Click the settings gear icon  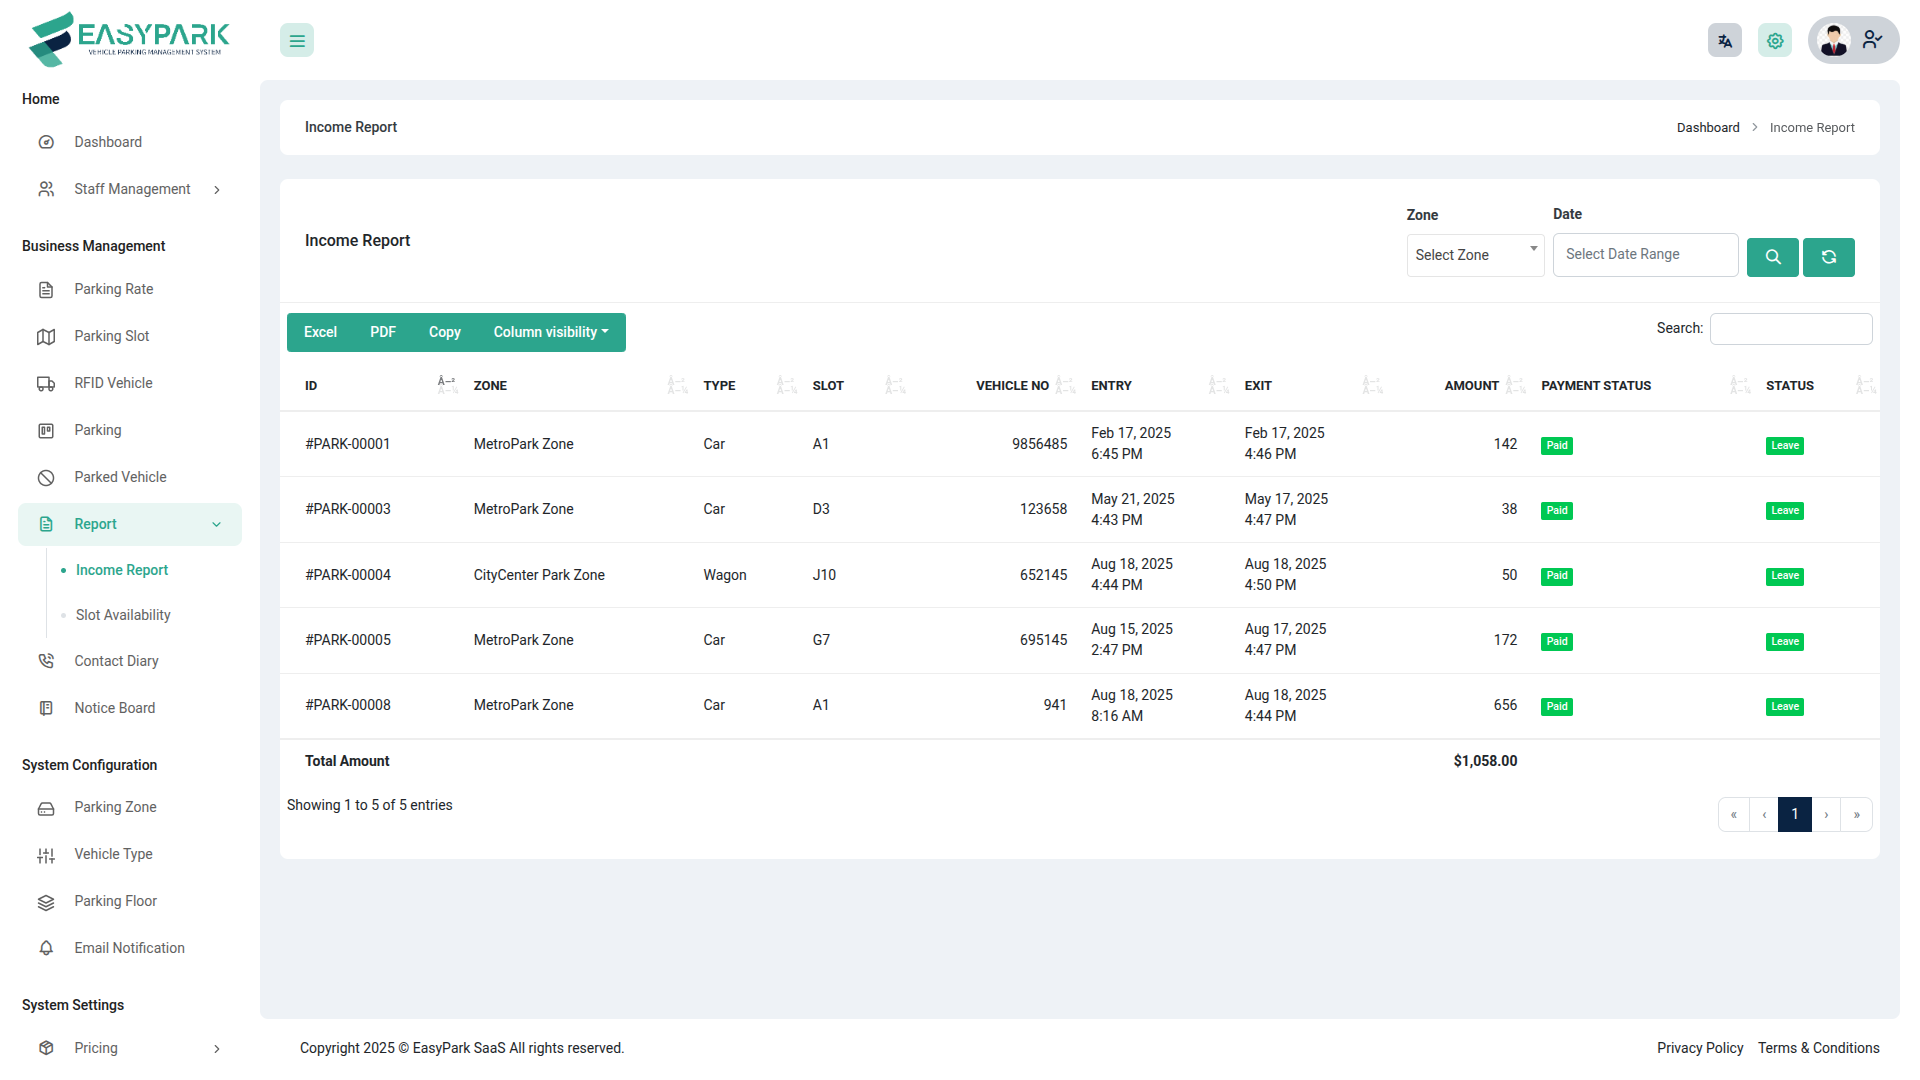(1775, 40)
